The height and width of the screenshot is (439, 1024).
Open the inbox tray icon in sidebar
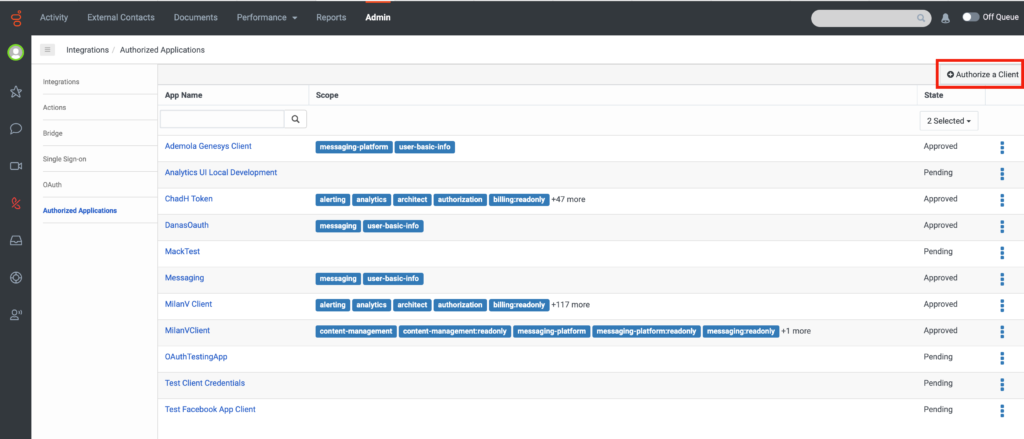pyautogui.click(x=16, y=240)
